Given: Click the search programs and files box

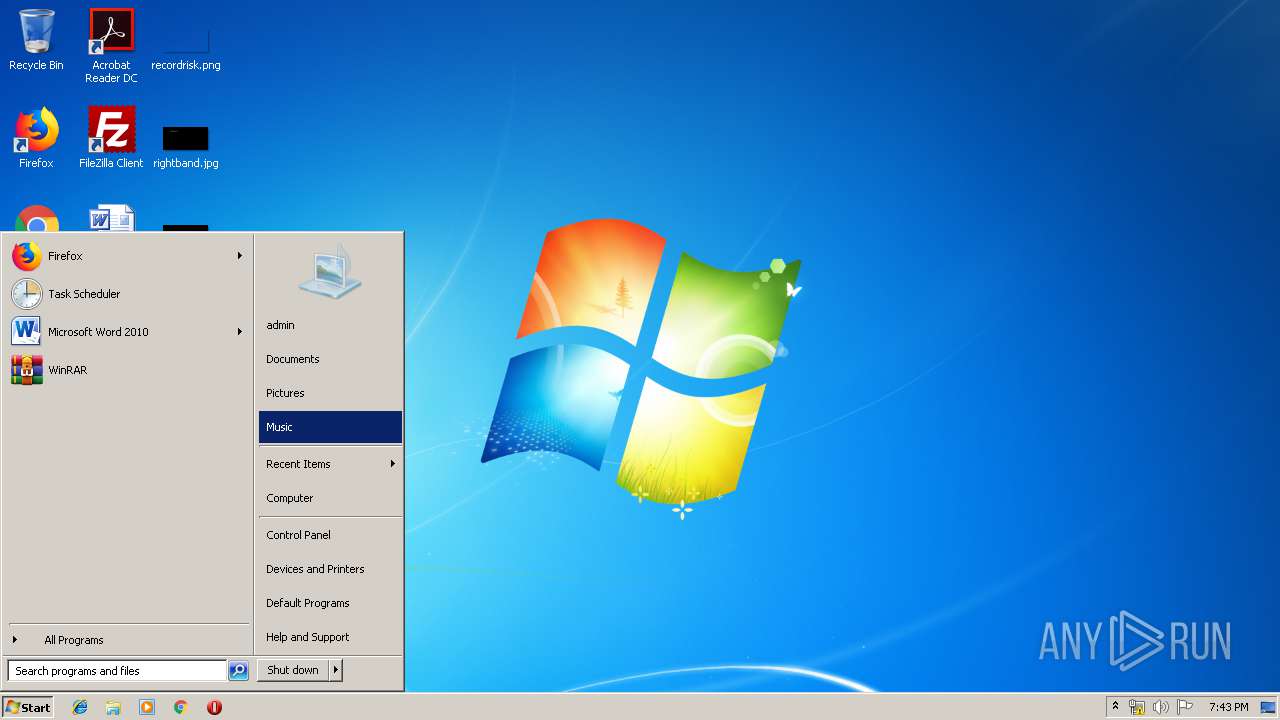Looking at the screenshot, I should point(117,671).
